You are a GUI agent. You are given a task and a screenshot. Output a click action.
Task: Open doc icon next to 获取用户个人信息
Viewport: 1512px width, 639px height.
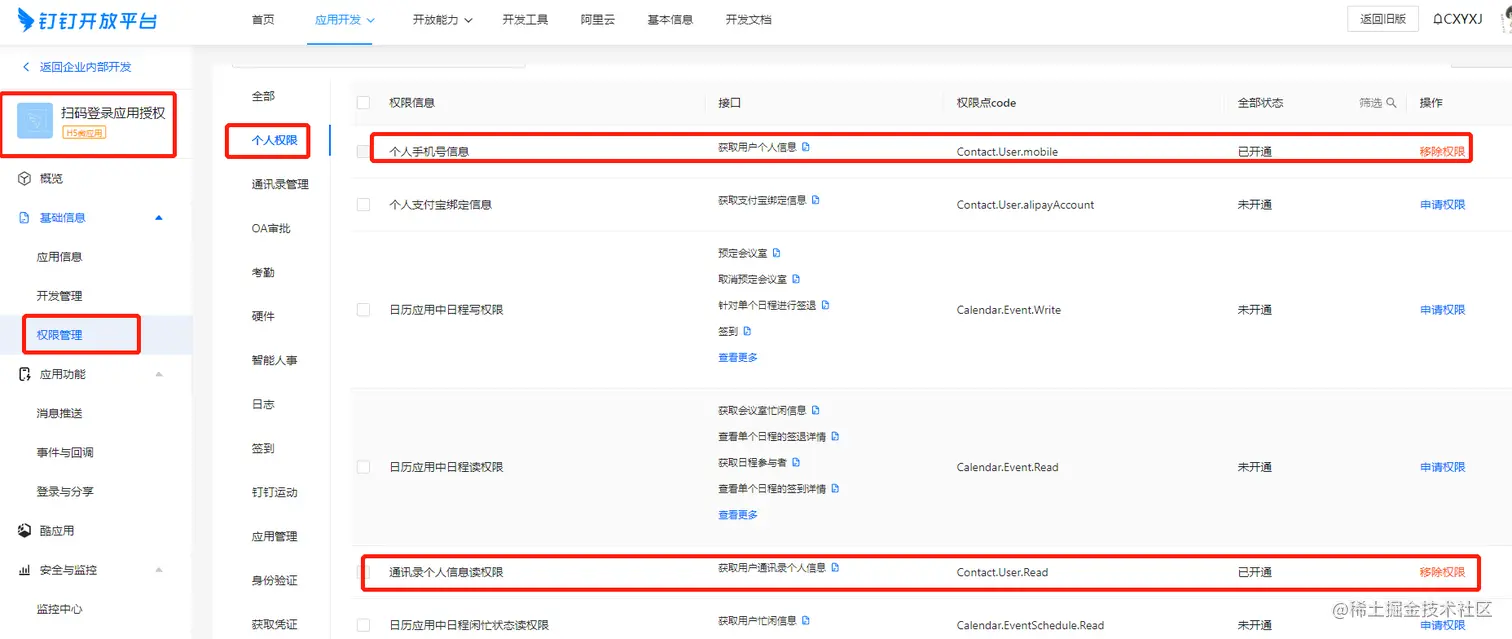click(x=806, y=147)
